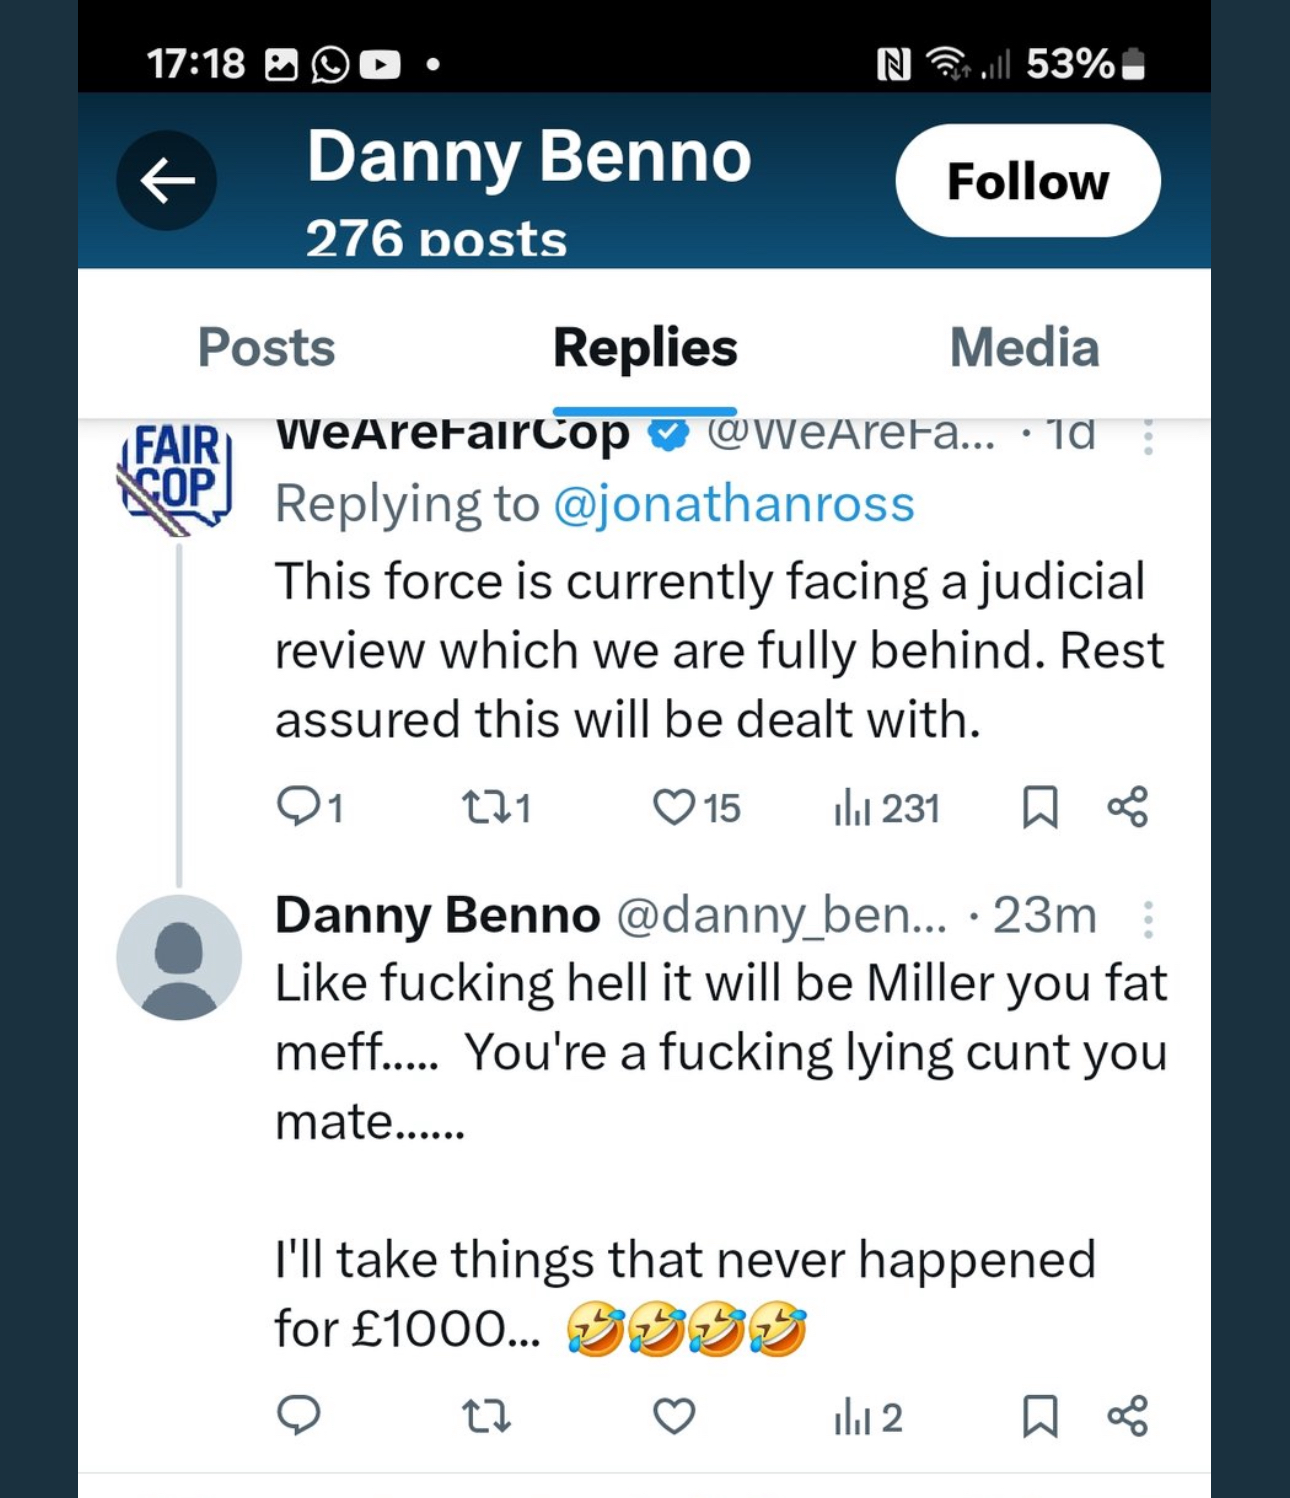Bookmark the WeAreFairCop post

pos(1040,807)
